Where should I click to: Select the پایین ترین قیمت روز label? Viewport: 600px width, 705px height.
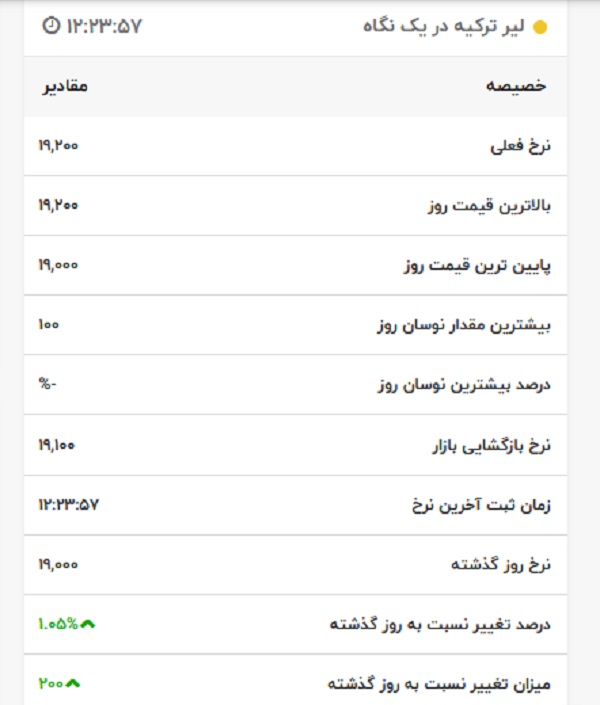(477, 266)
